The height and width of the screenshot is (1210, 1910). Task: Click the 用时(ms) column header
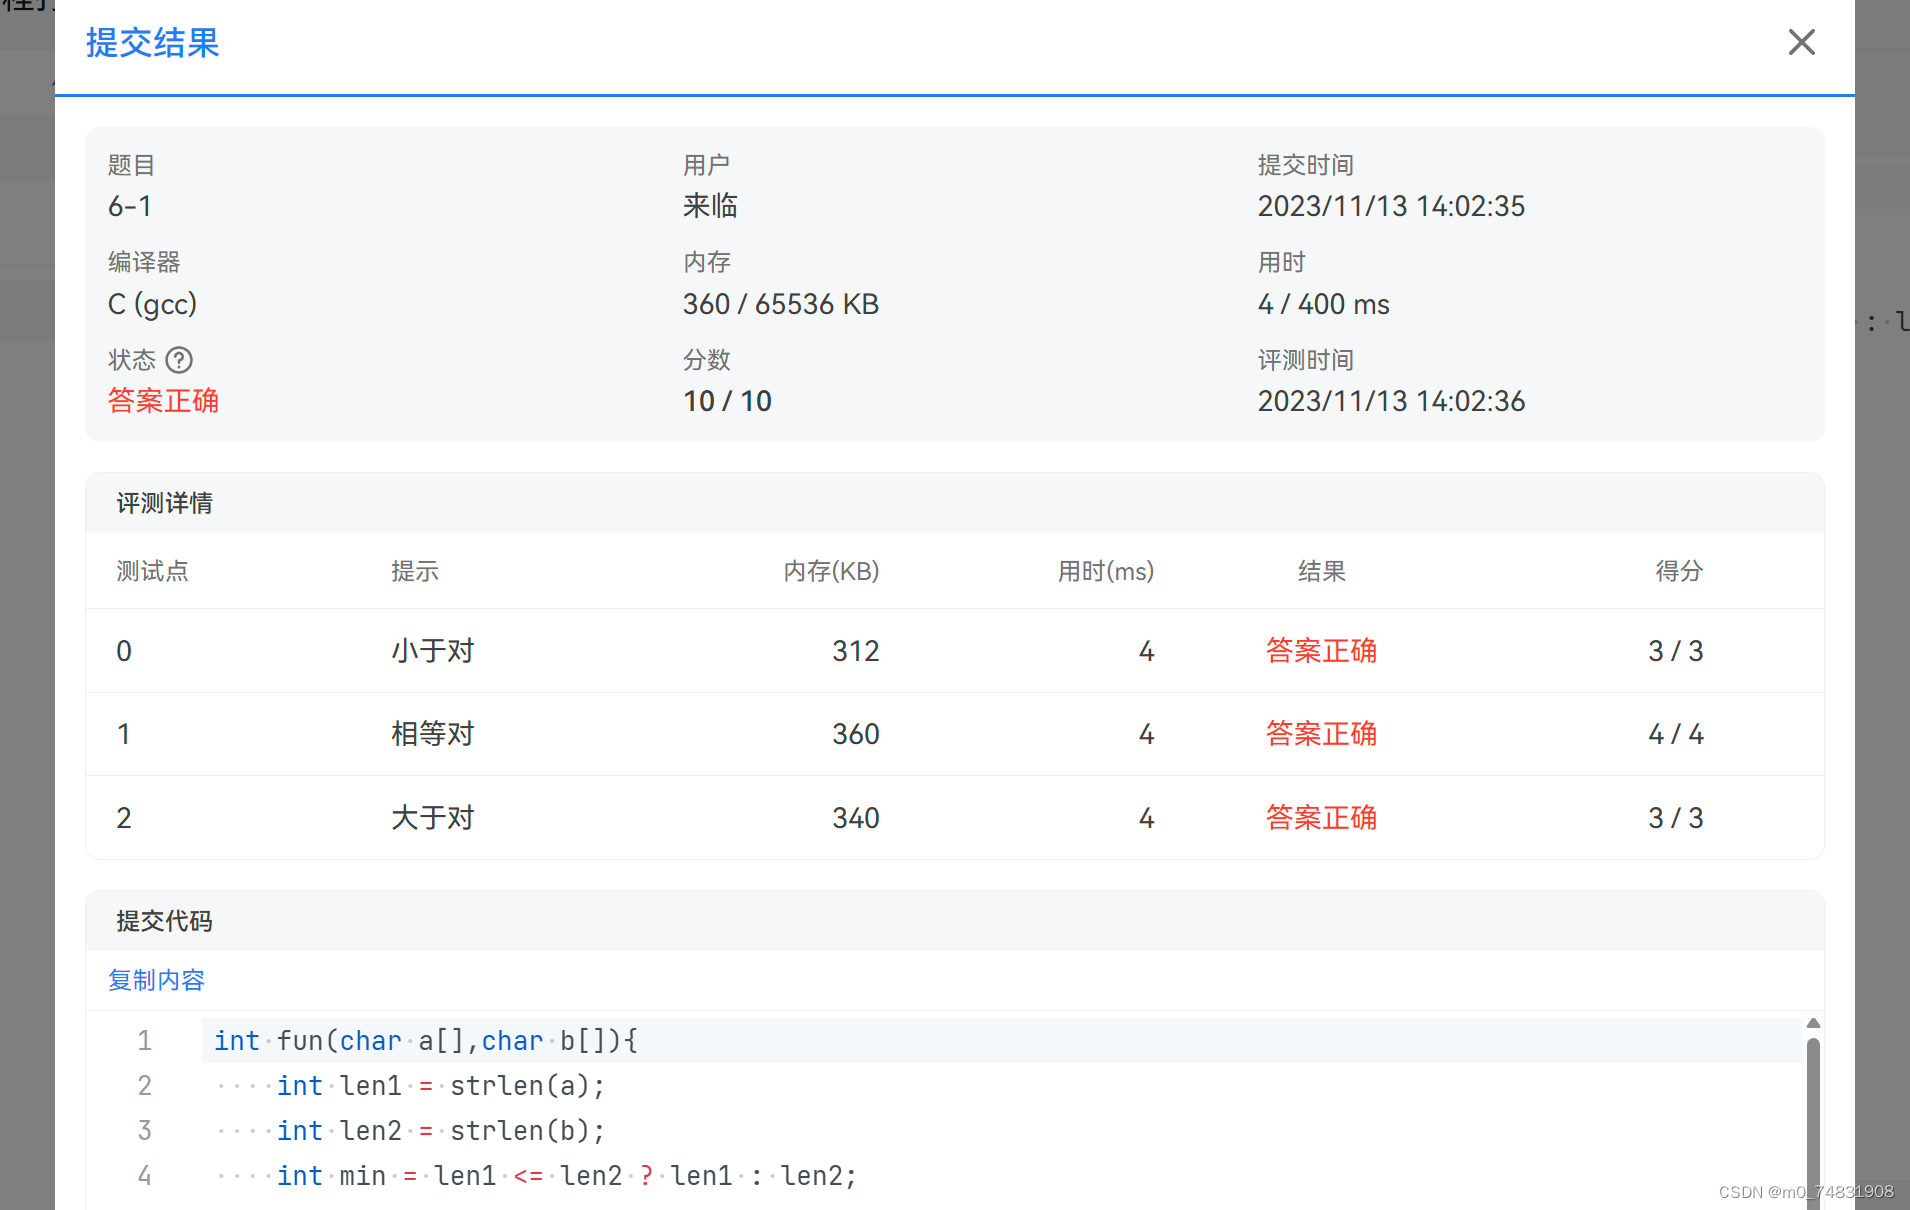pos(1105,571)
